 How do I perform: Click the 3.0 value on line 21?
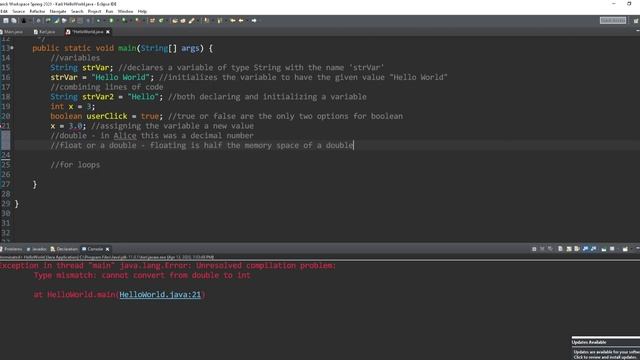[75, 126]
